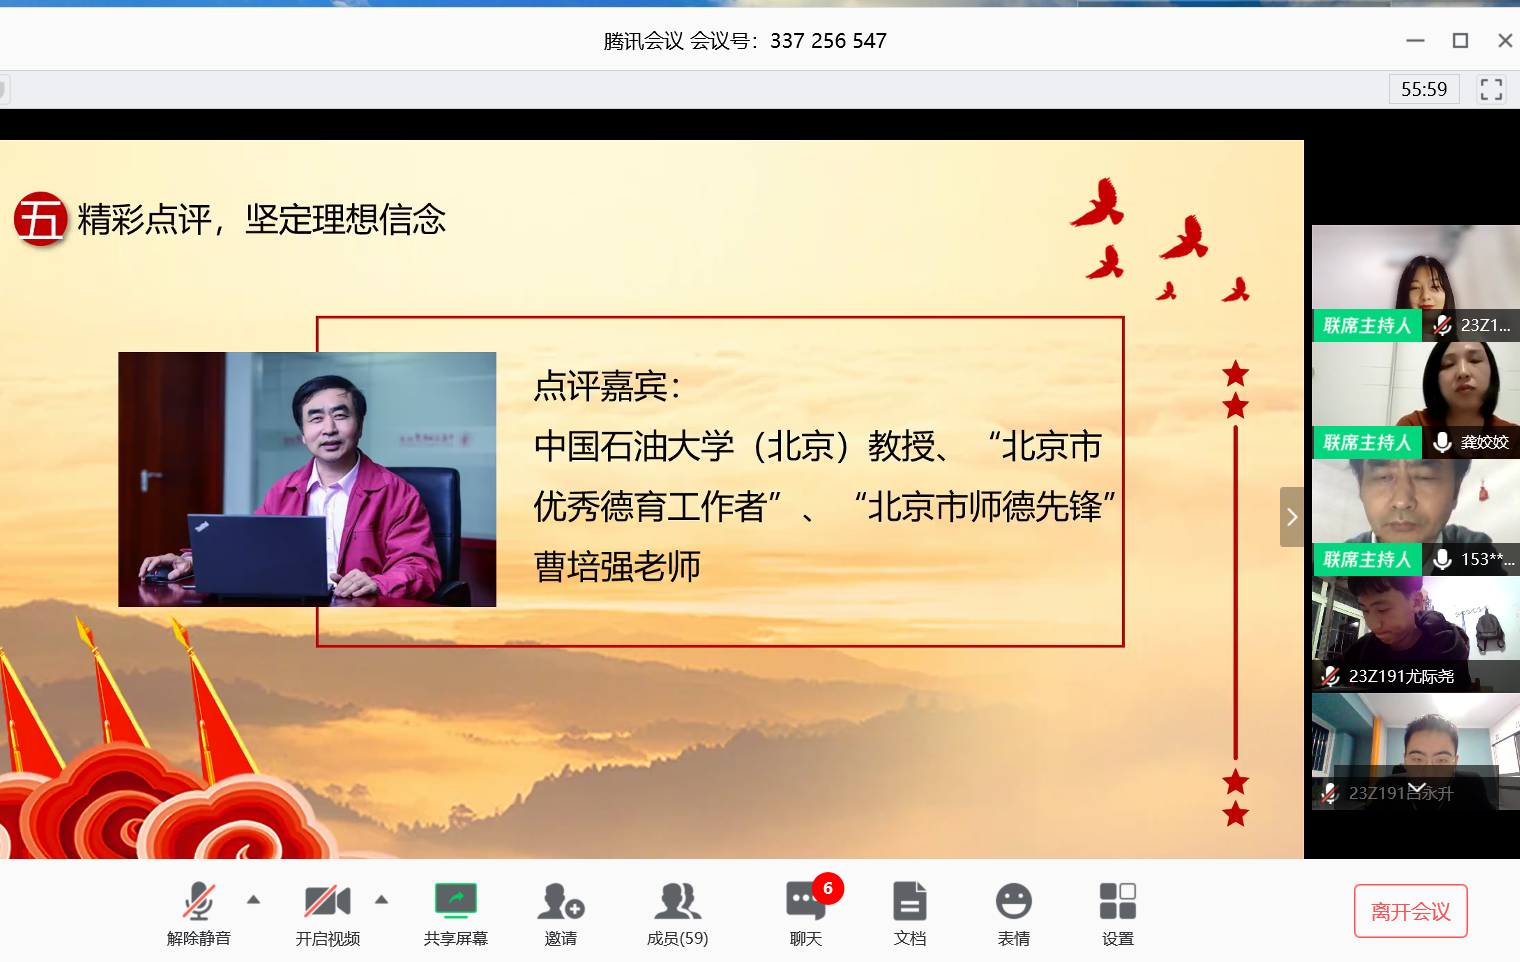Open the 邀请 invite icon

tap(560, 912)
